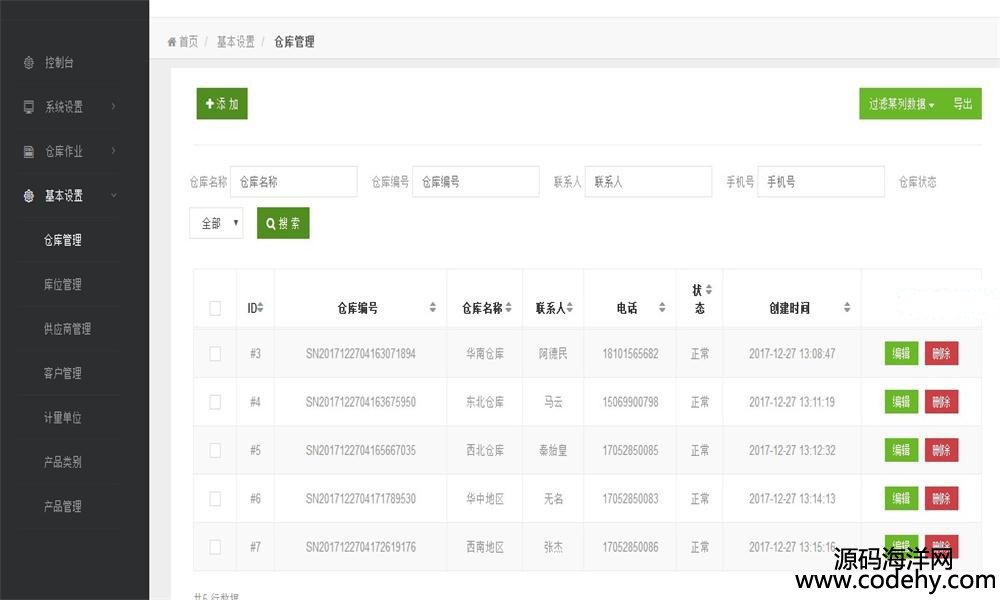Open 库位管理 in sidebar menu
Screen dimensions: 1000x600
(x=63, y=285)
